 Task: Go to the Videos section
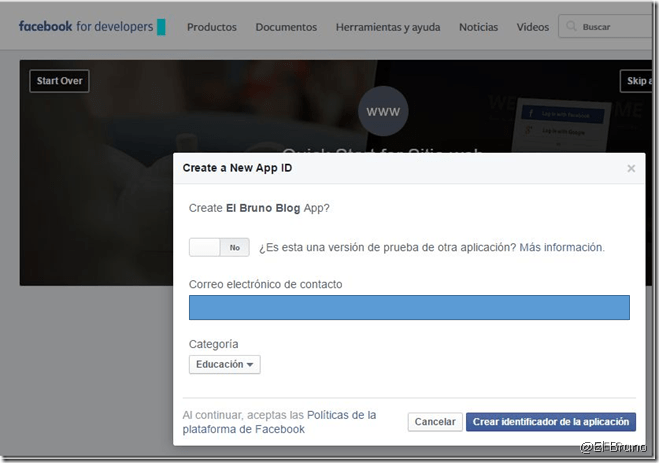532,27
